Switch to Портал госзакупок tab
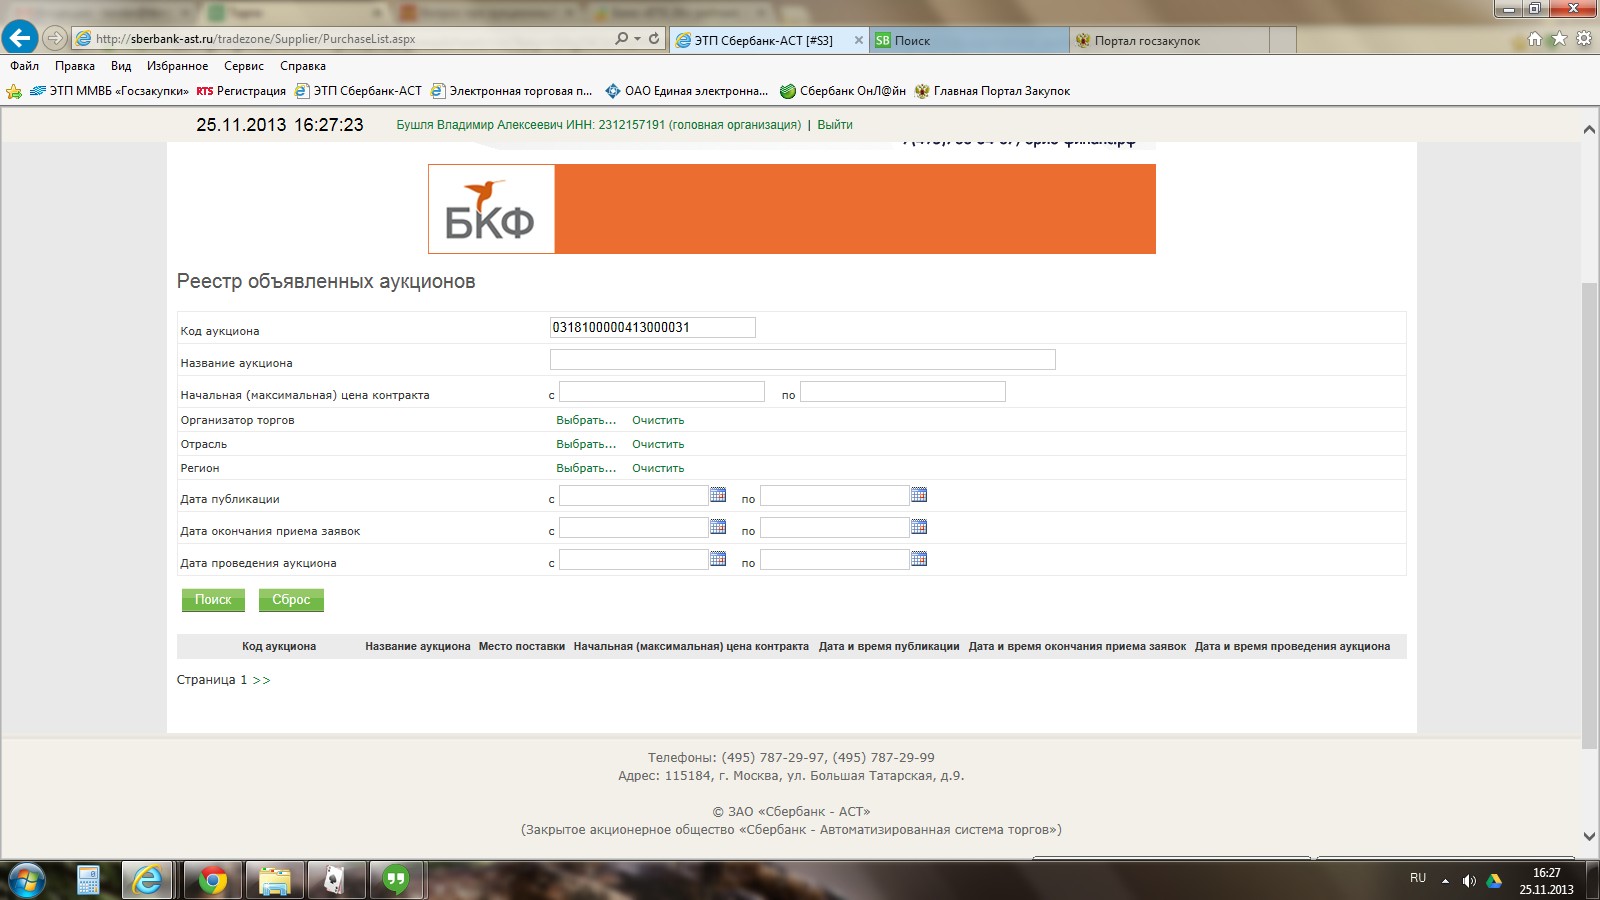 [x=1147, y=41]
